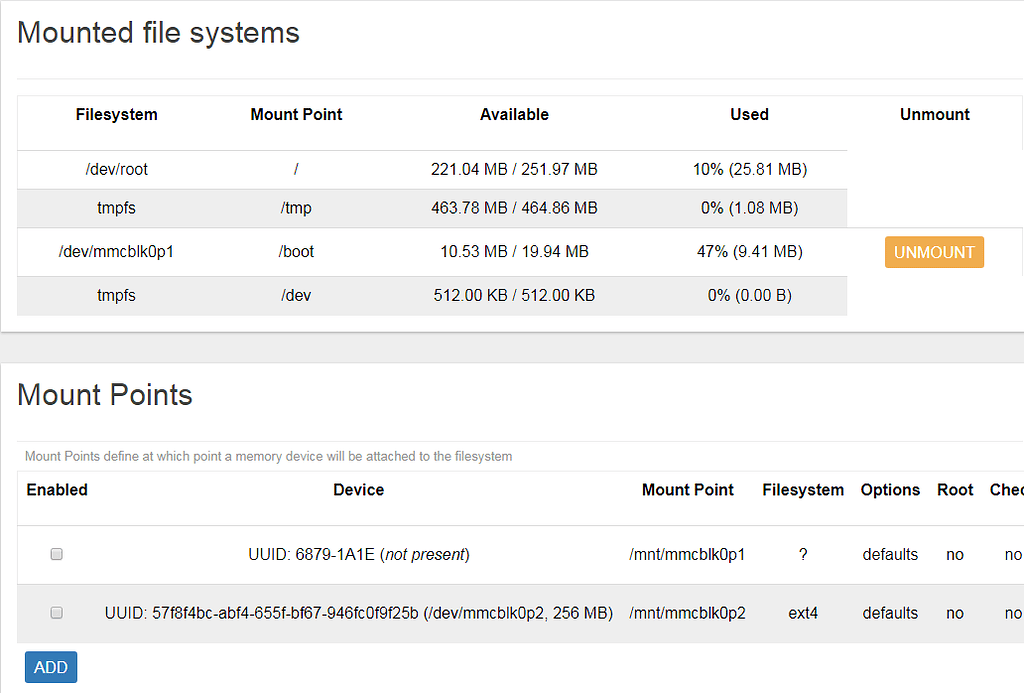
Task: Click the Filesystem column header
Action: point(116,115)
